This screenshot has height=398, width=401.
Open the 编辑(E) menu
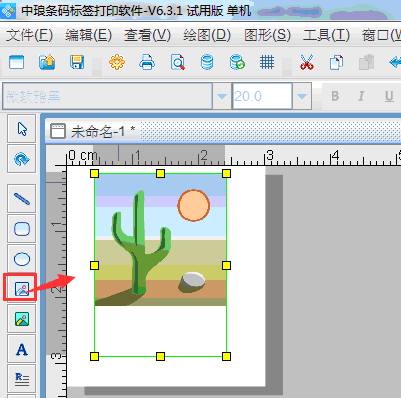(x=89, y=35)
